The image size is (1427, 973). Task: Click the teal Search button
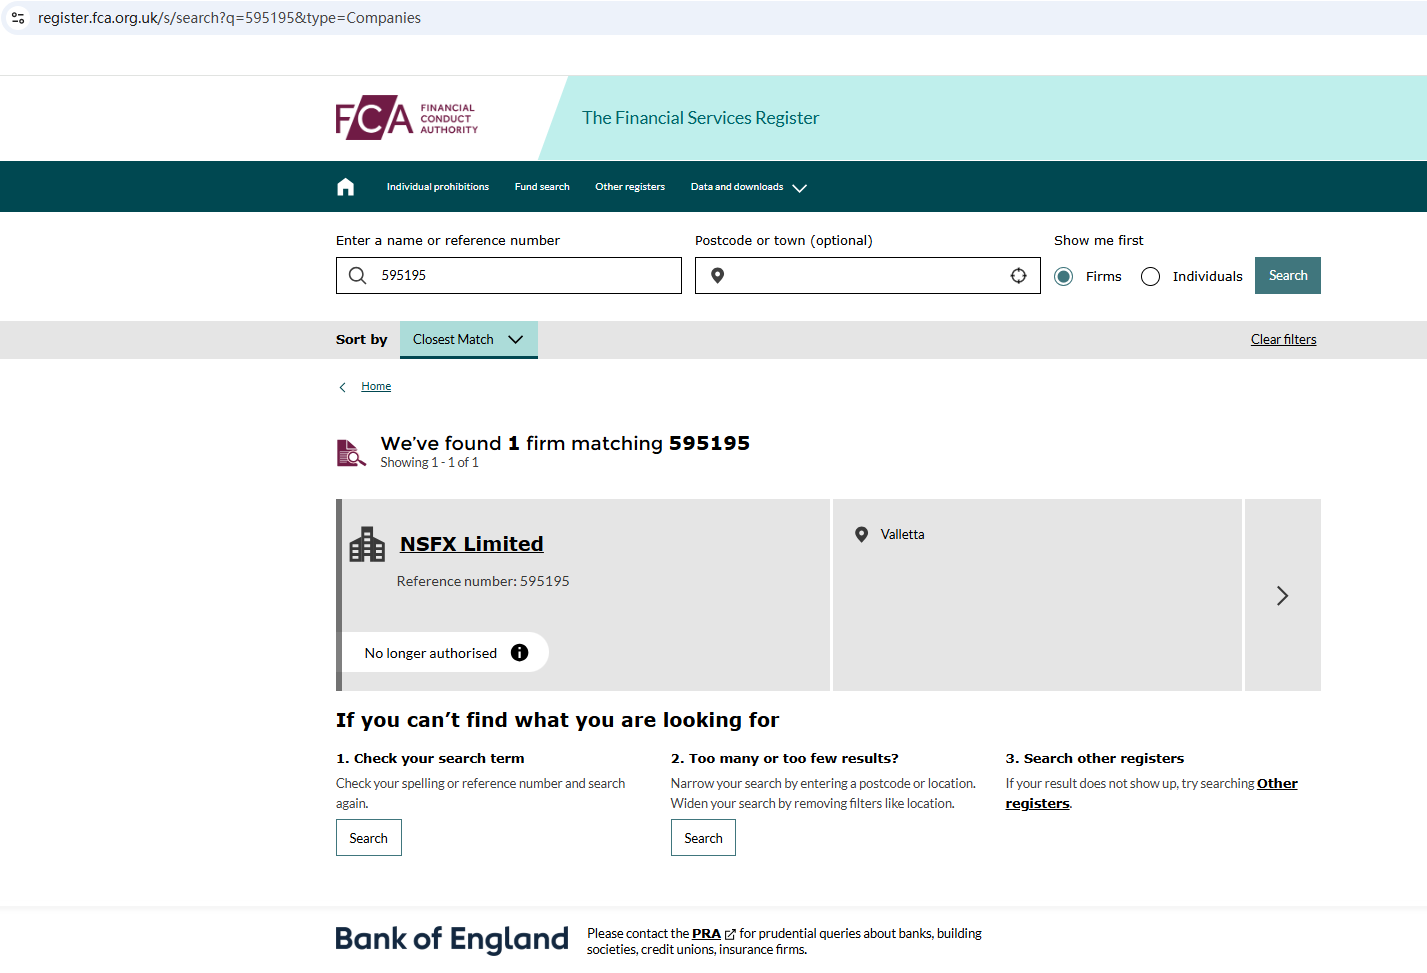(x=1288, y=276)
